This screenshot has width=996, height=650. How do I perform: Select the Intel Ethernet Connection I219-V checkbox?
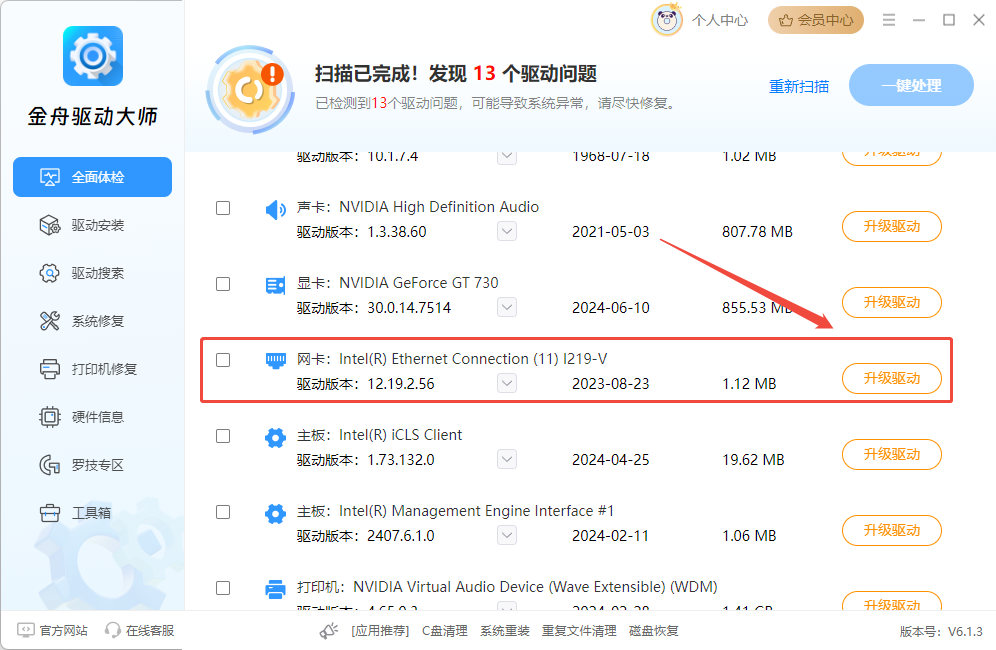[x=223, y=360]
